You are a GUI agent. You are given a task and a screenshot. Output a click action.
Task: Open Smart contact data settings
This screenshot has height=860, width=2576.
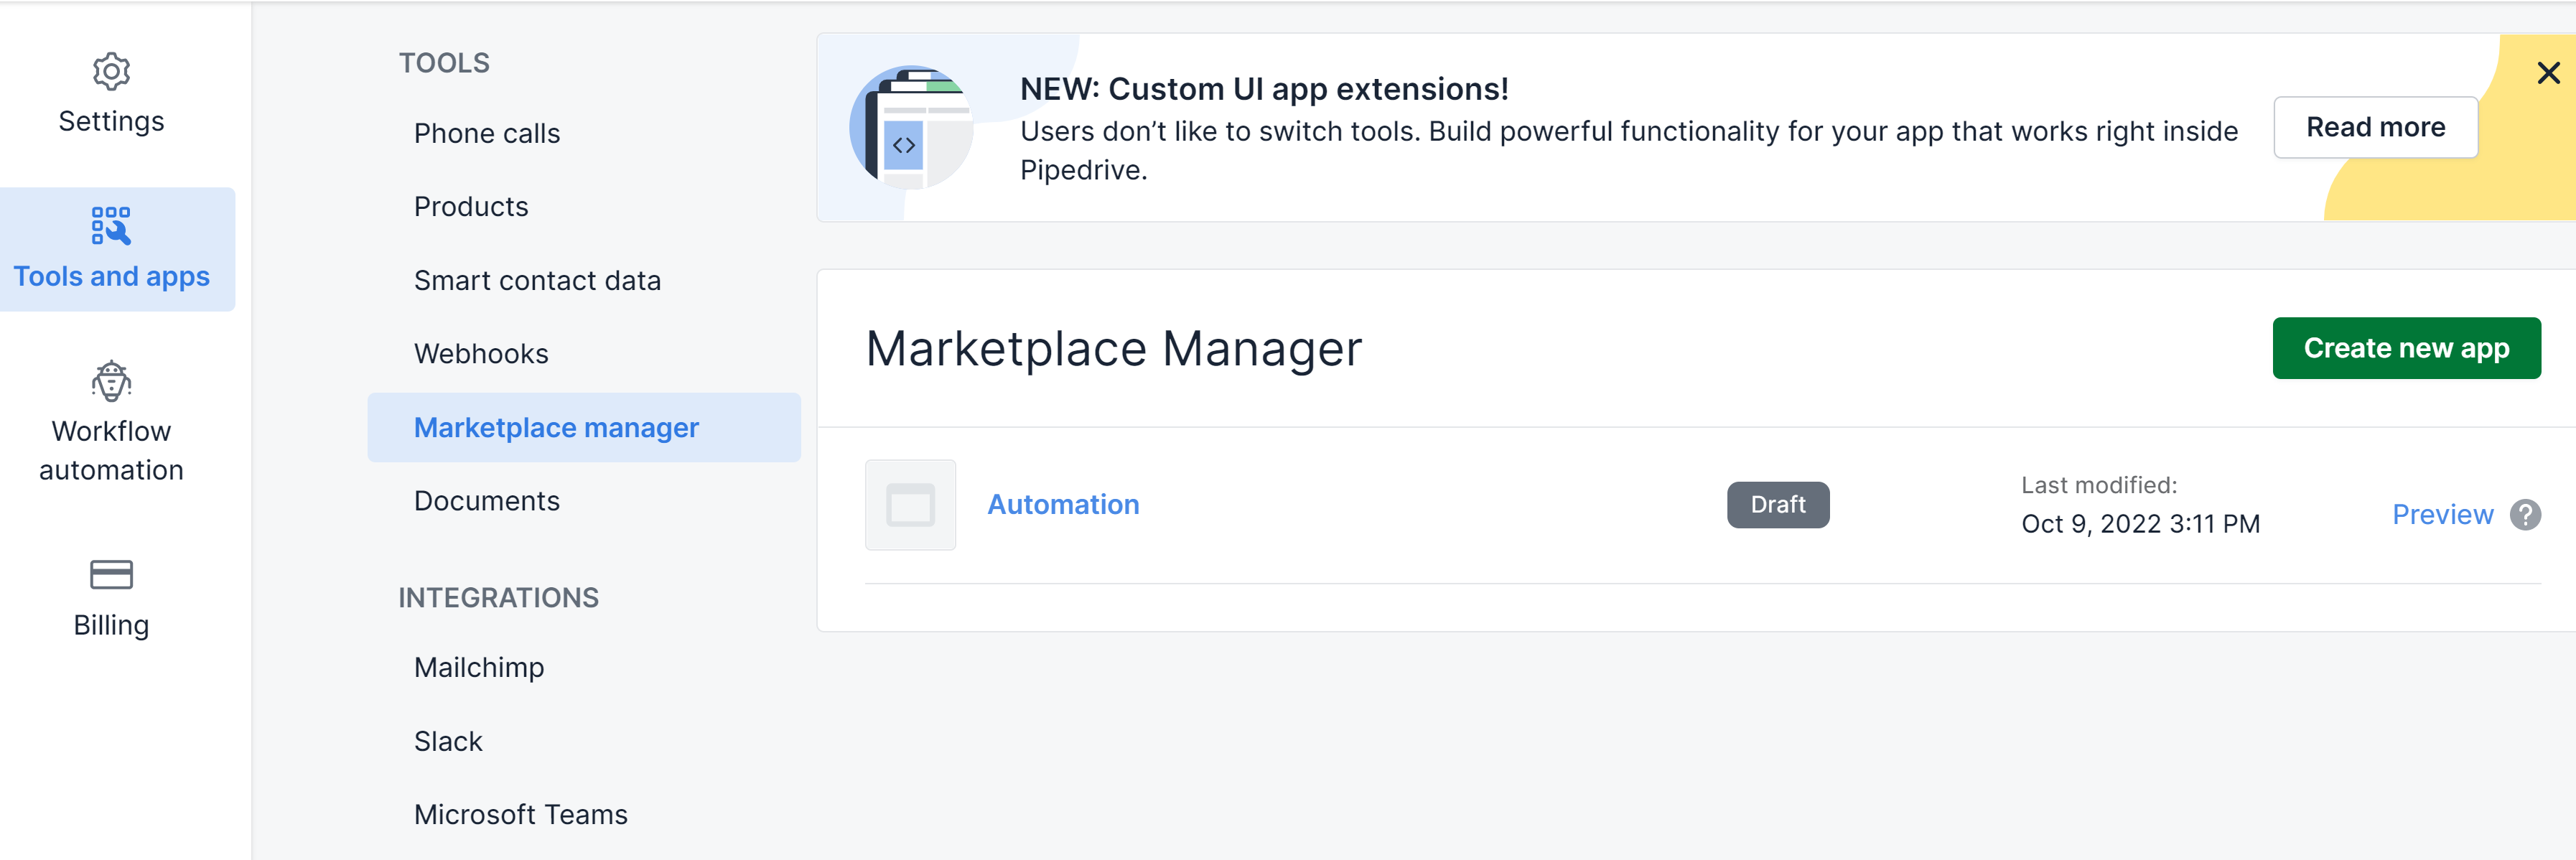click(x=537, y=280)
